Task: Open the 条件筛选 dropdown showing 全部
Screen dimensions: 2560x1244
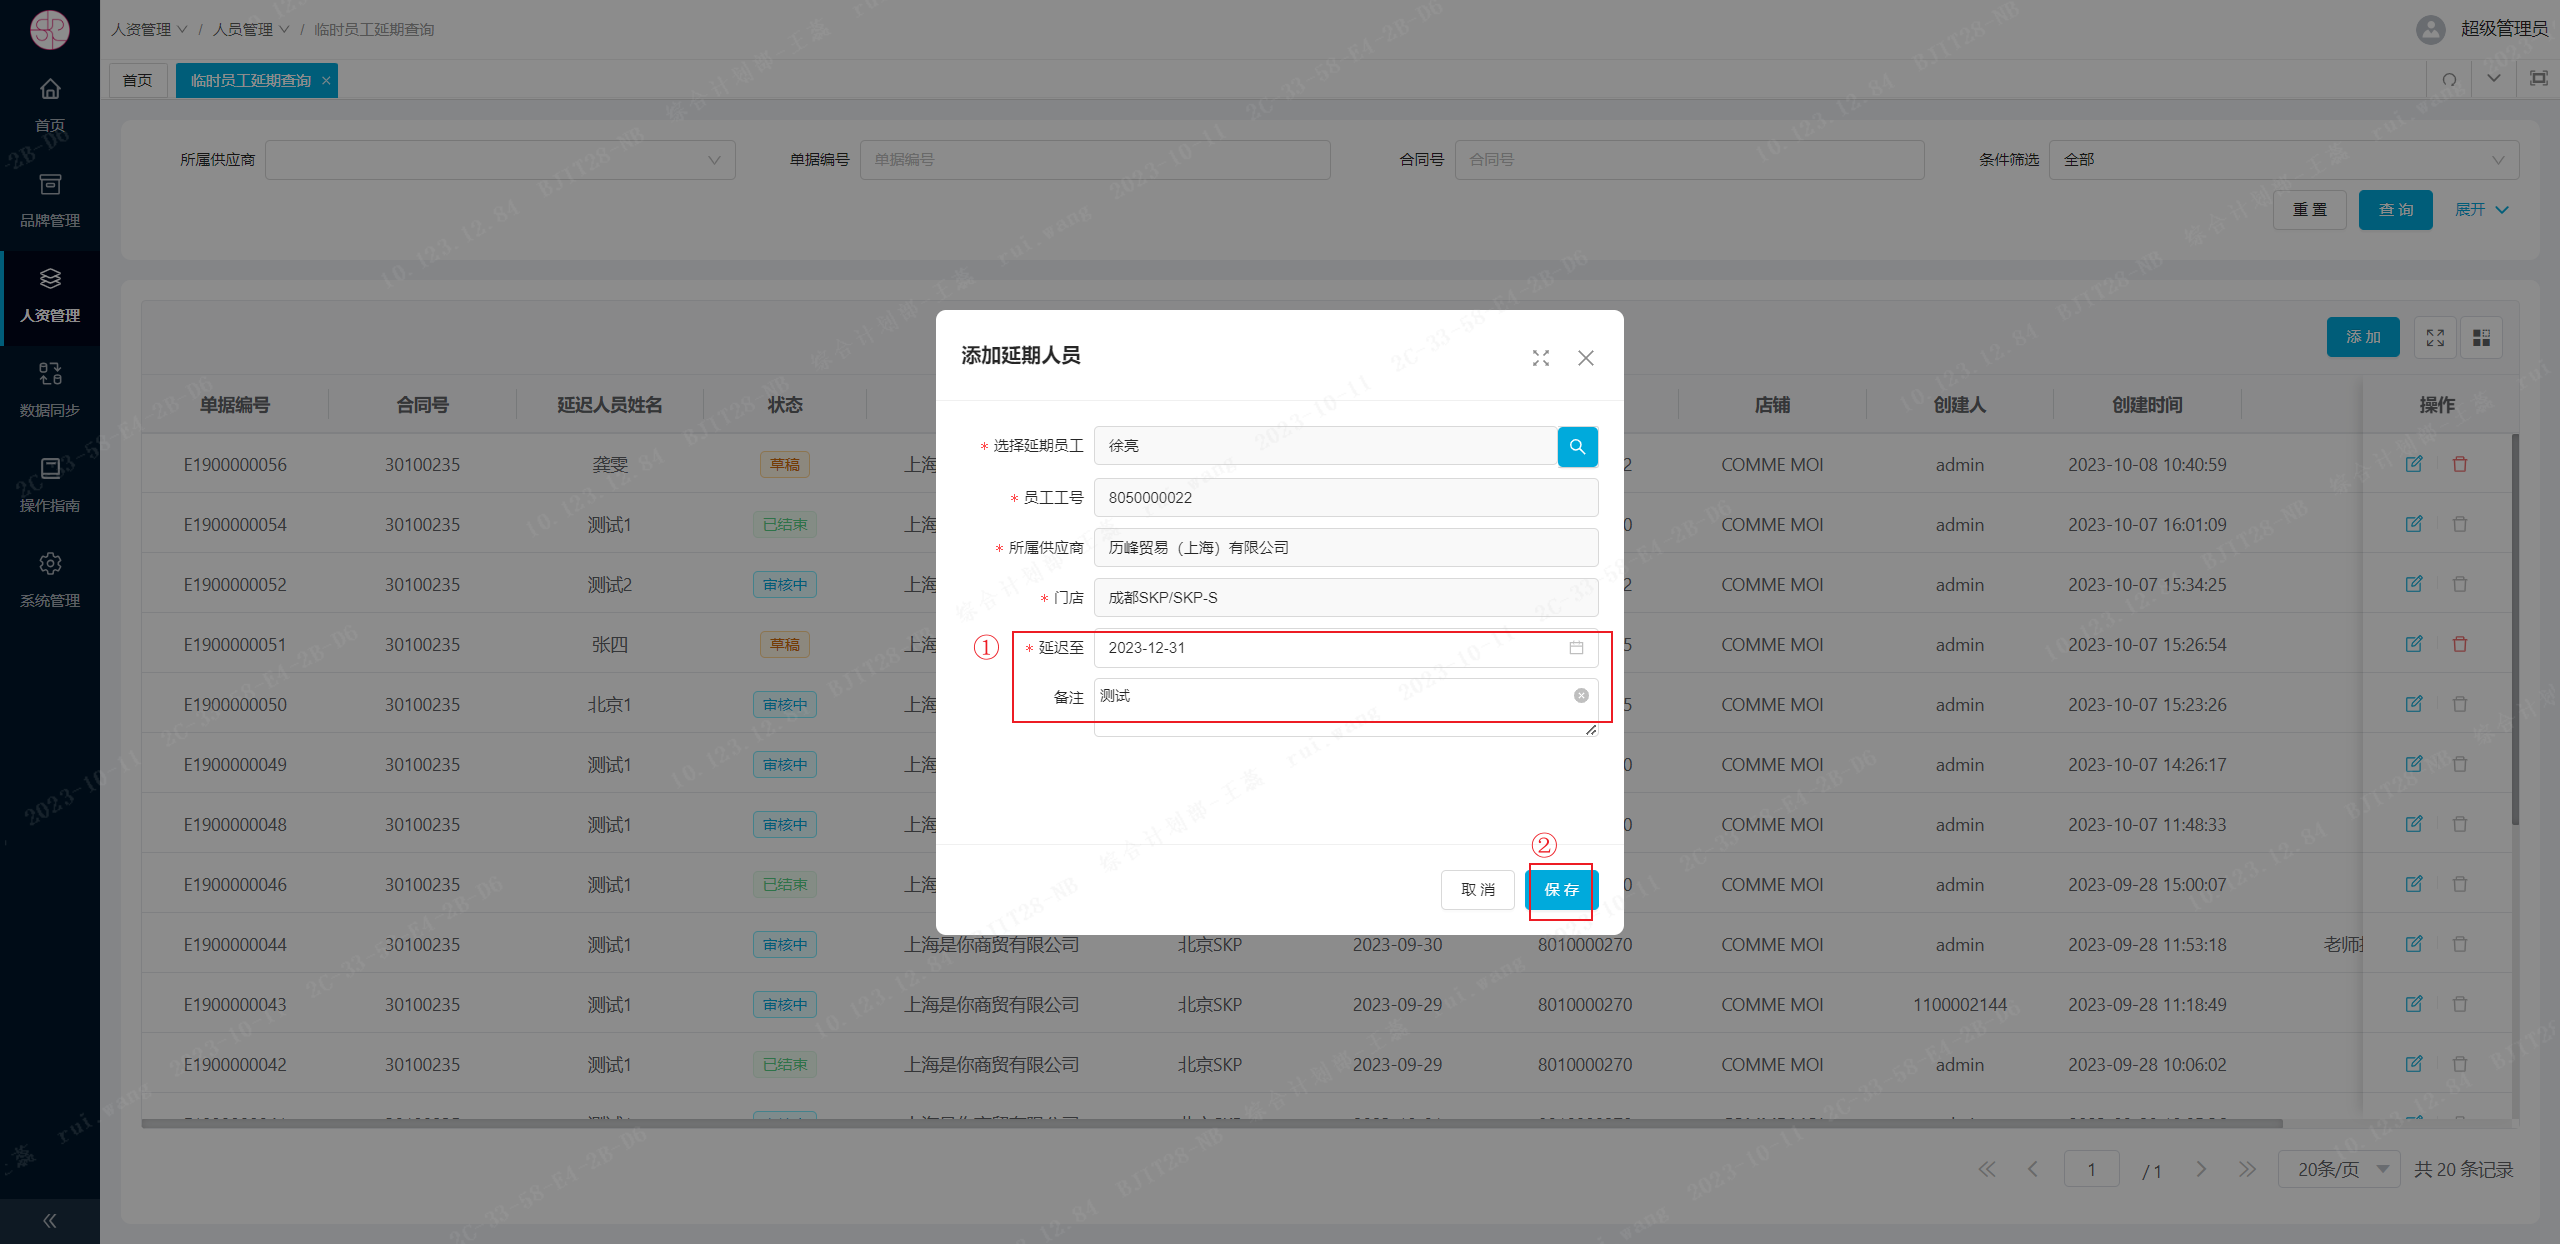Action: (x=2284, y=160)
